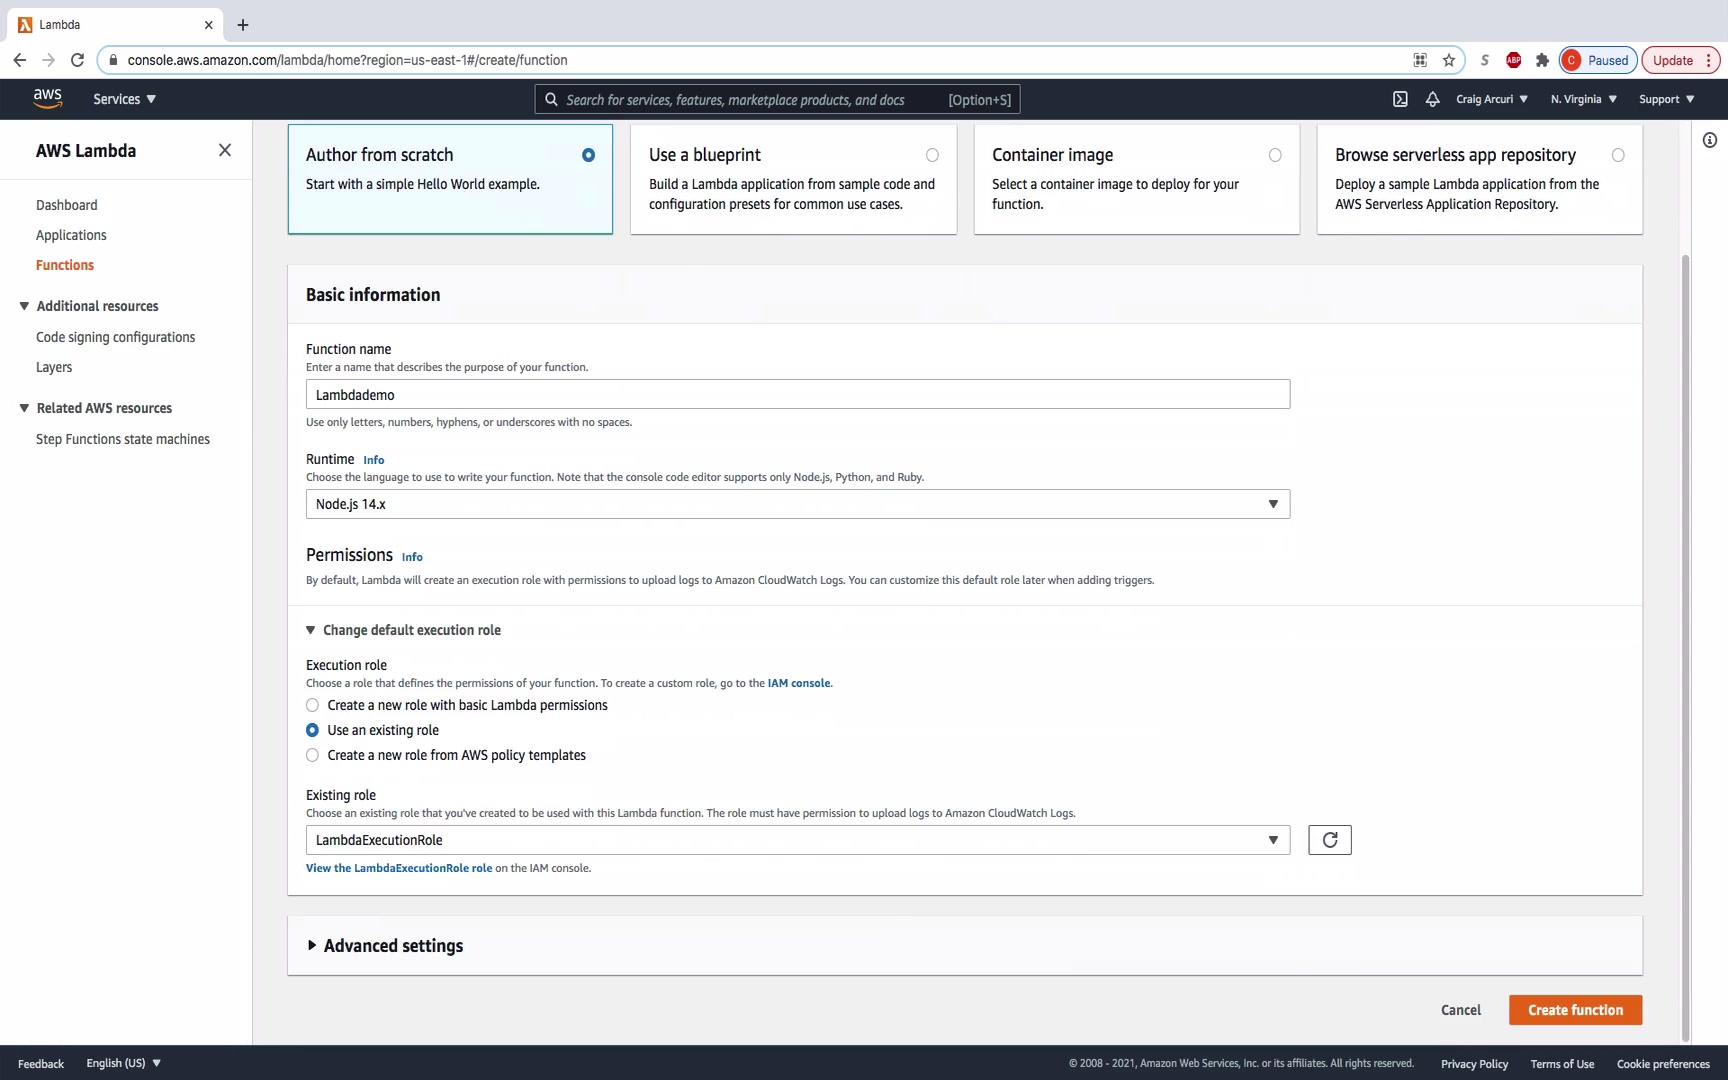The height and width of the screenshot is (1080, 1728).
Task: Select Use a blueprint option
Action: point(932,155)
